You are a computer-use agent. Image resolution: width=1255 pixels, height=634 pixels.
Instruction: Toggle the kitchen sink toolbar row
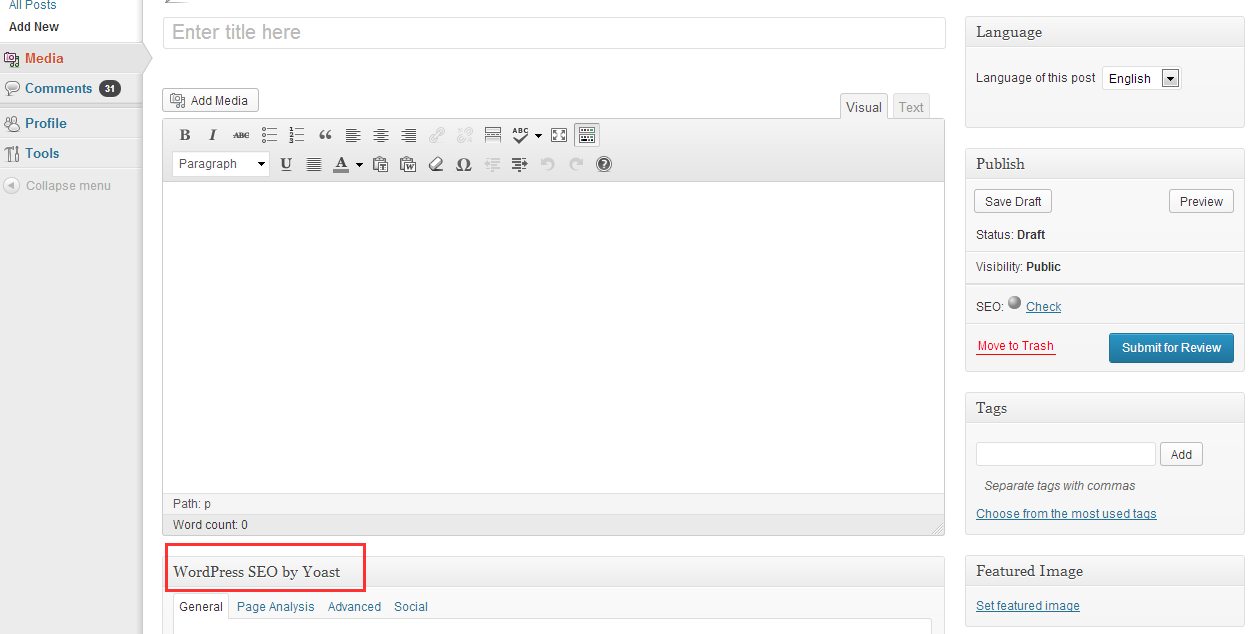(x=587, y=135)
